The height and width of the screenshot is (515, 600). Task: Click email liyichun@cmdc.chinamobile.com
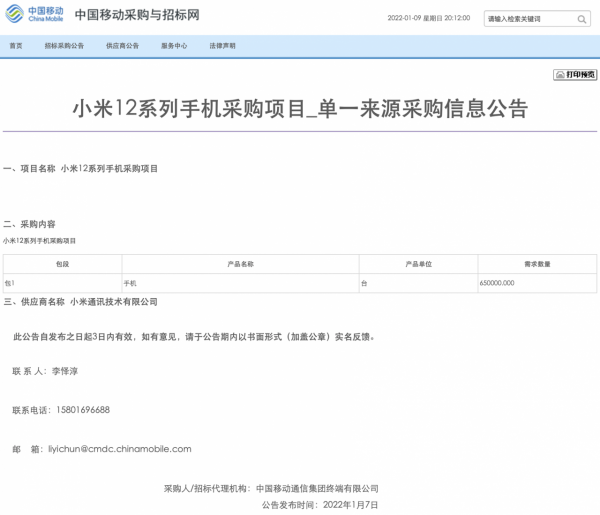click(x=120, y=449)
